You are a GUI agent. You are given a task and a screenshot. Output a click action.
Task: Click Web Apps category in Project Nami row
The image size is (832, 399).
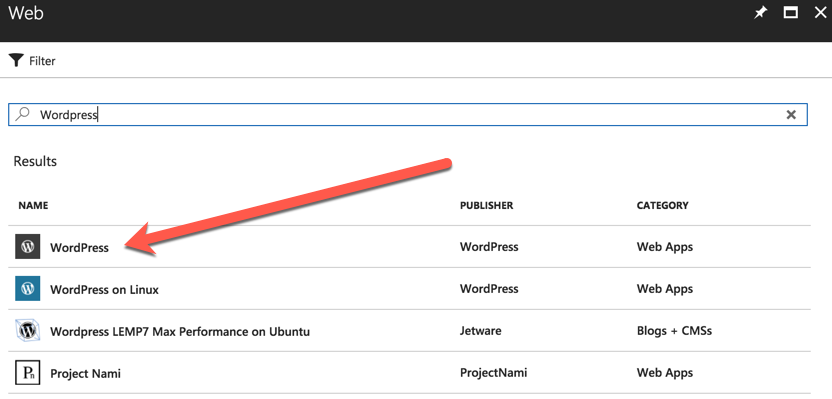665,373
